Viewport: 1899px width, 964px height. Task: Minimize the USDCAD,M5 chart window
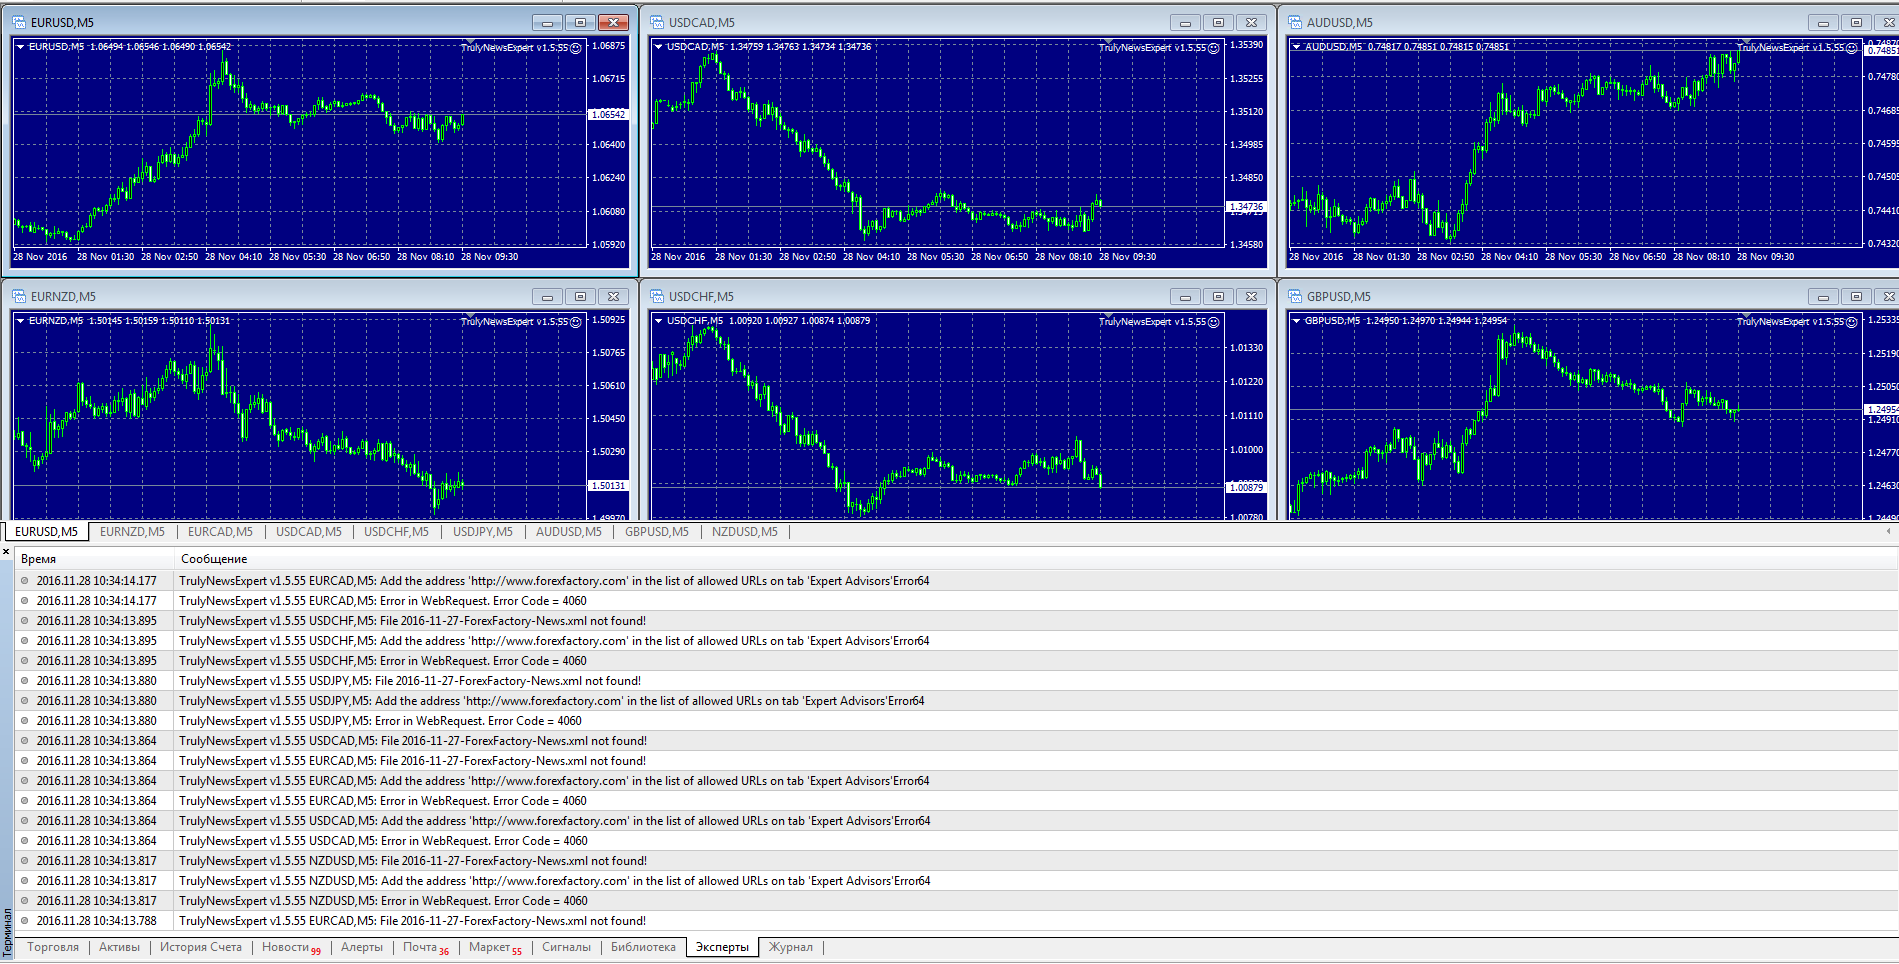1185,22
